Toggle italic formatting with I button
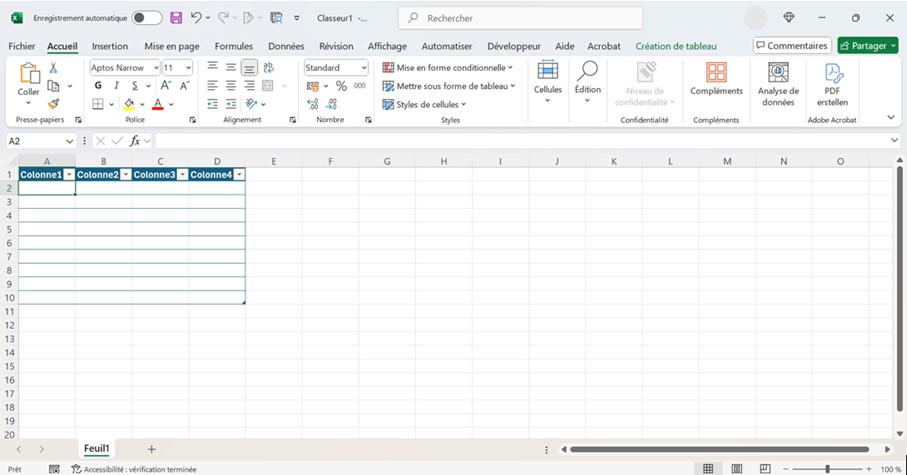The height and width of the screenshot is (475, 907). coord(116,86)
